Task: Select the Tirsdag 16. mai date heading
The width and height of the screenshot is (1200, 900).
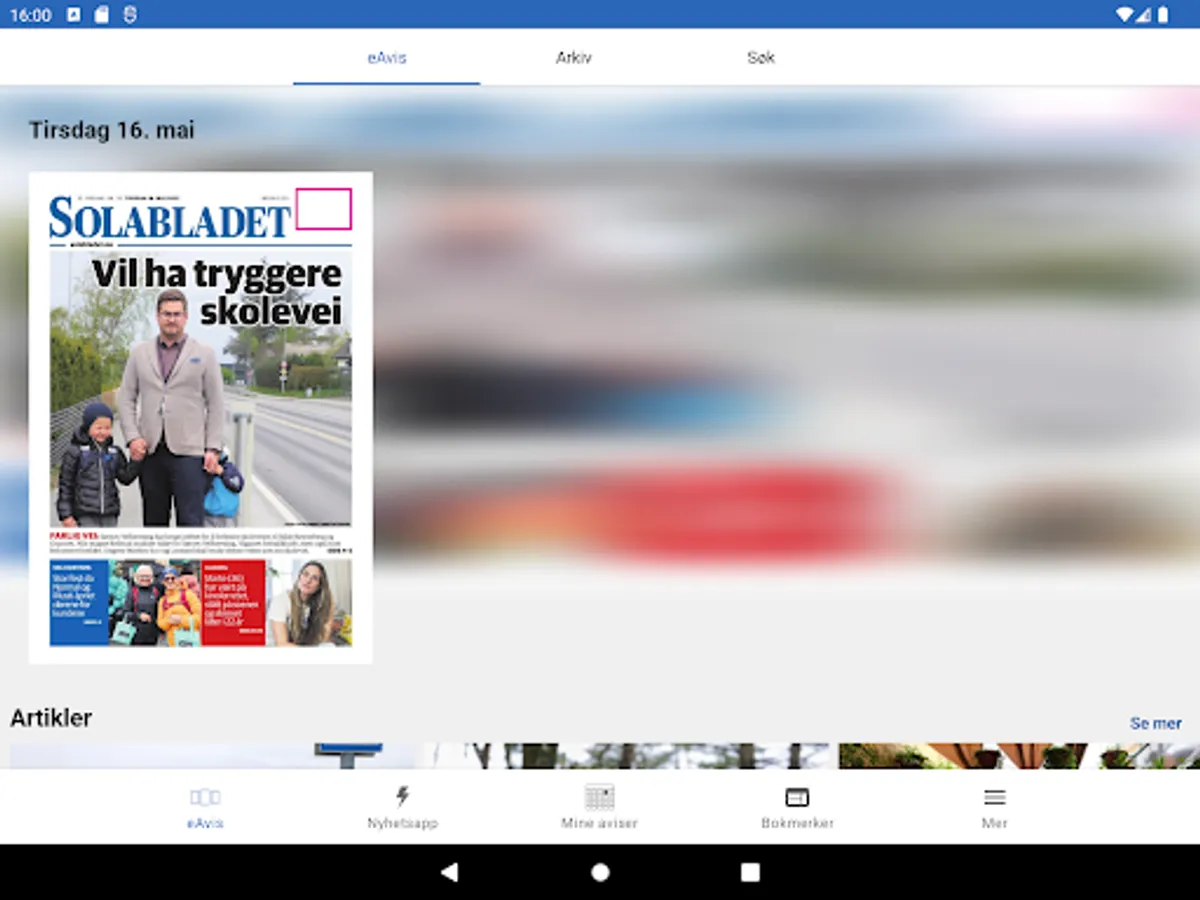Action: pos(111,130)
